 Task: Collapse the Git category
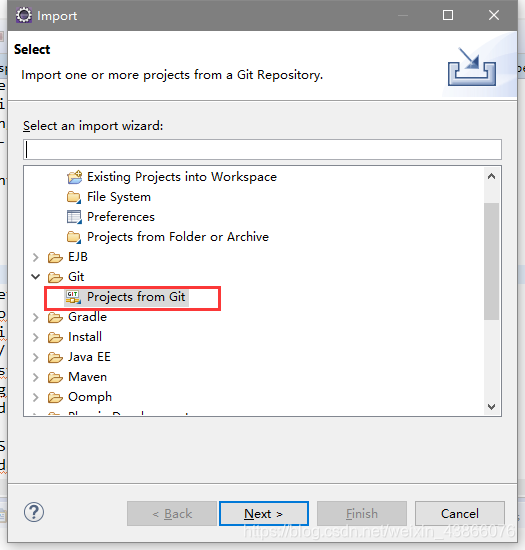35,277
